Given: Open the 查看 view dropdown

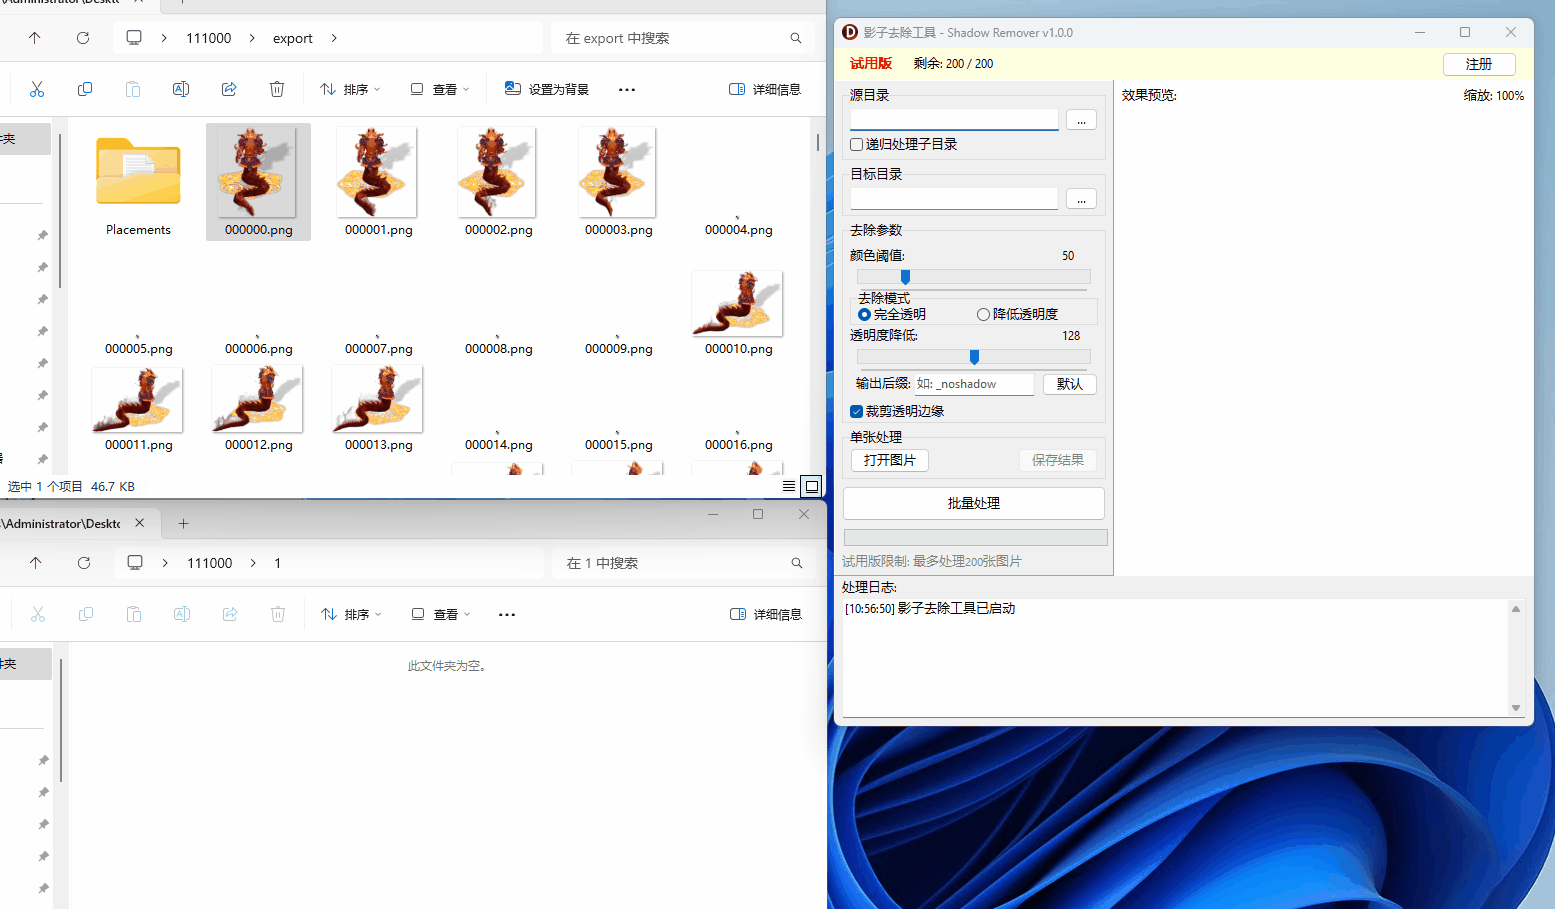Looking at the screenshot, I should (439, 89).
